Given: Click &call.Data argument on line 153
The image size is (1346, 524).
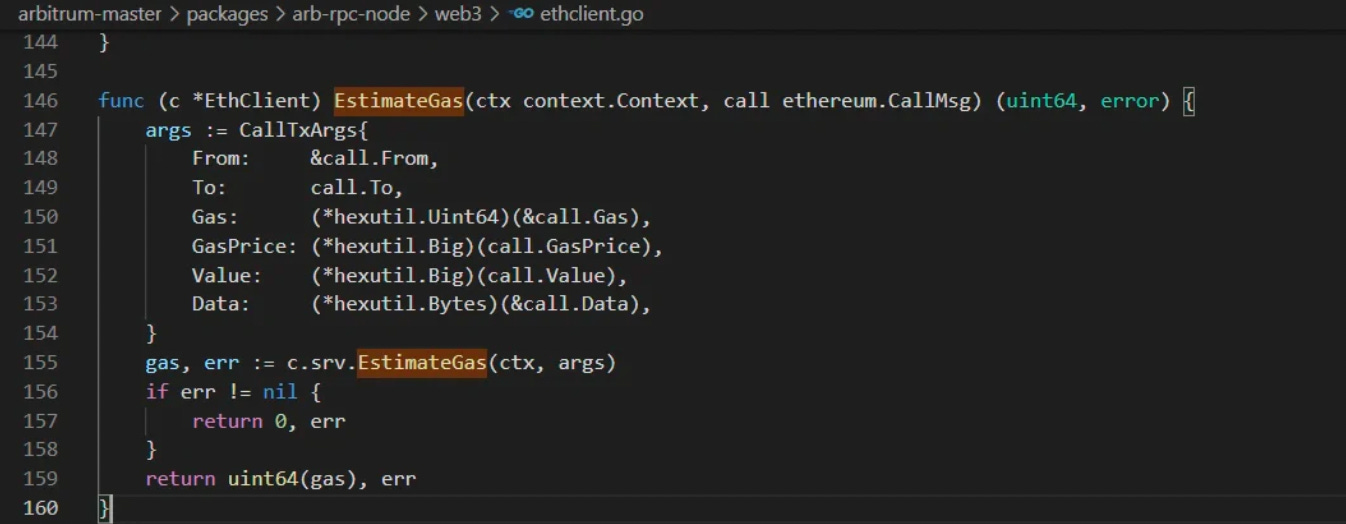Looking at the screenshot, I should click(x=570, y=304).
